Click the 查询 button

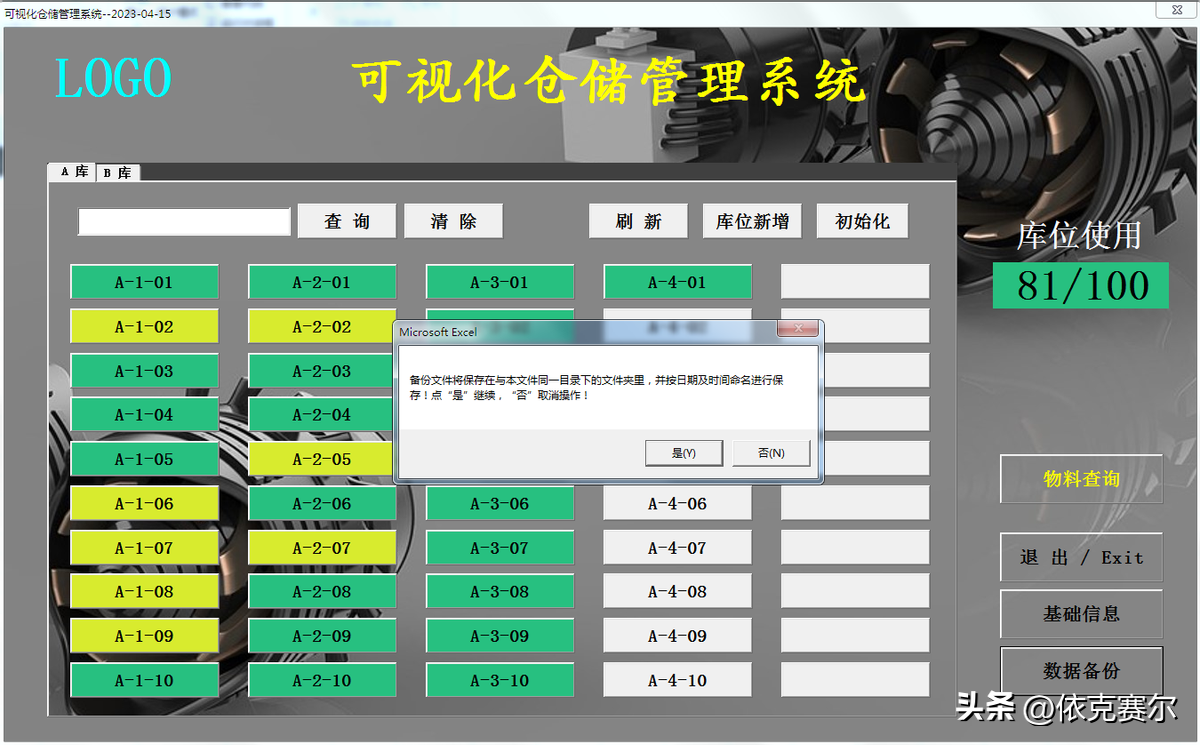(x=347, y=221)
